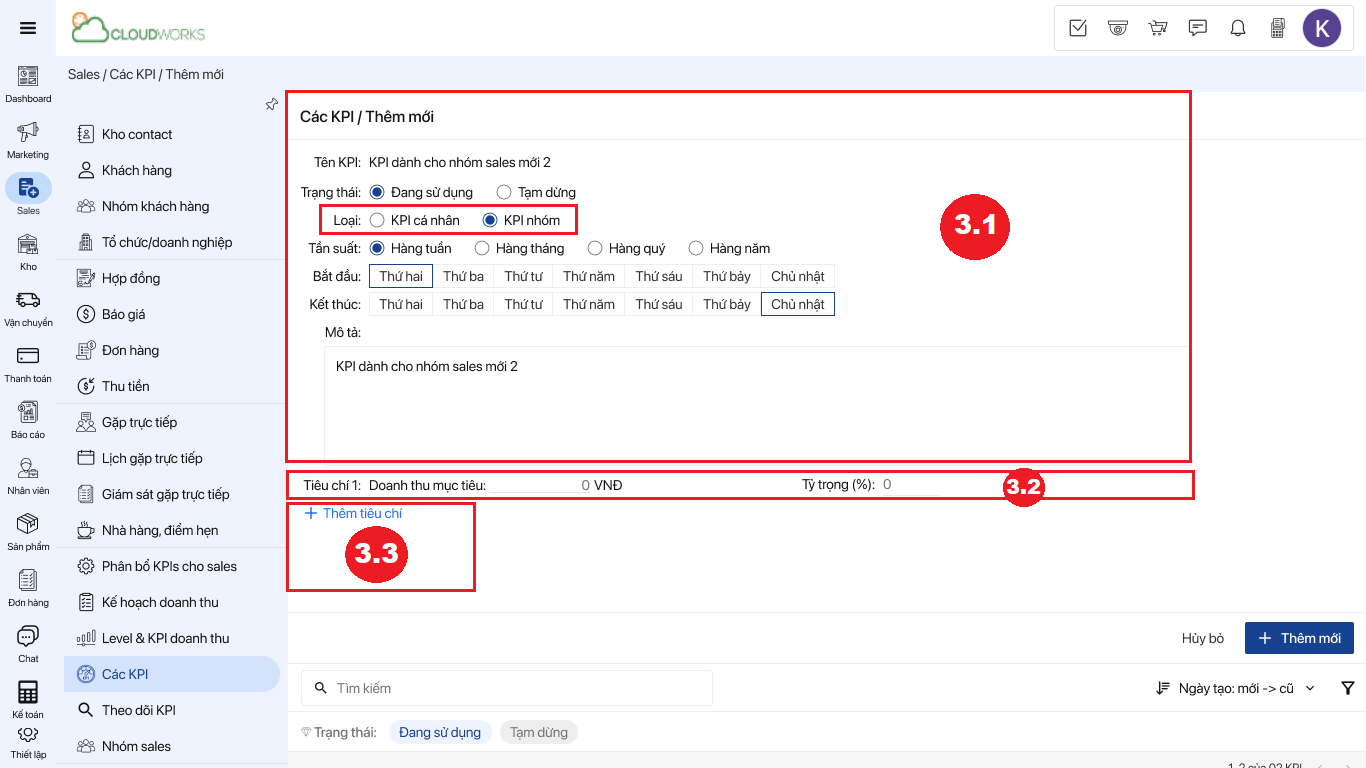Screen dimensions: 1366x768
Task: Select the KPI cá nhân radio option
Action: pyautogui.click(x=377, y=220)
